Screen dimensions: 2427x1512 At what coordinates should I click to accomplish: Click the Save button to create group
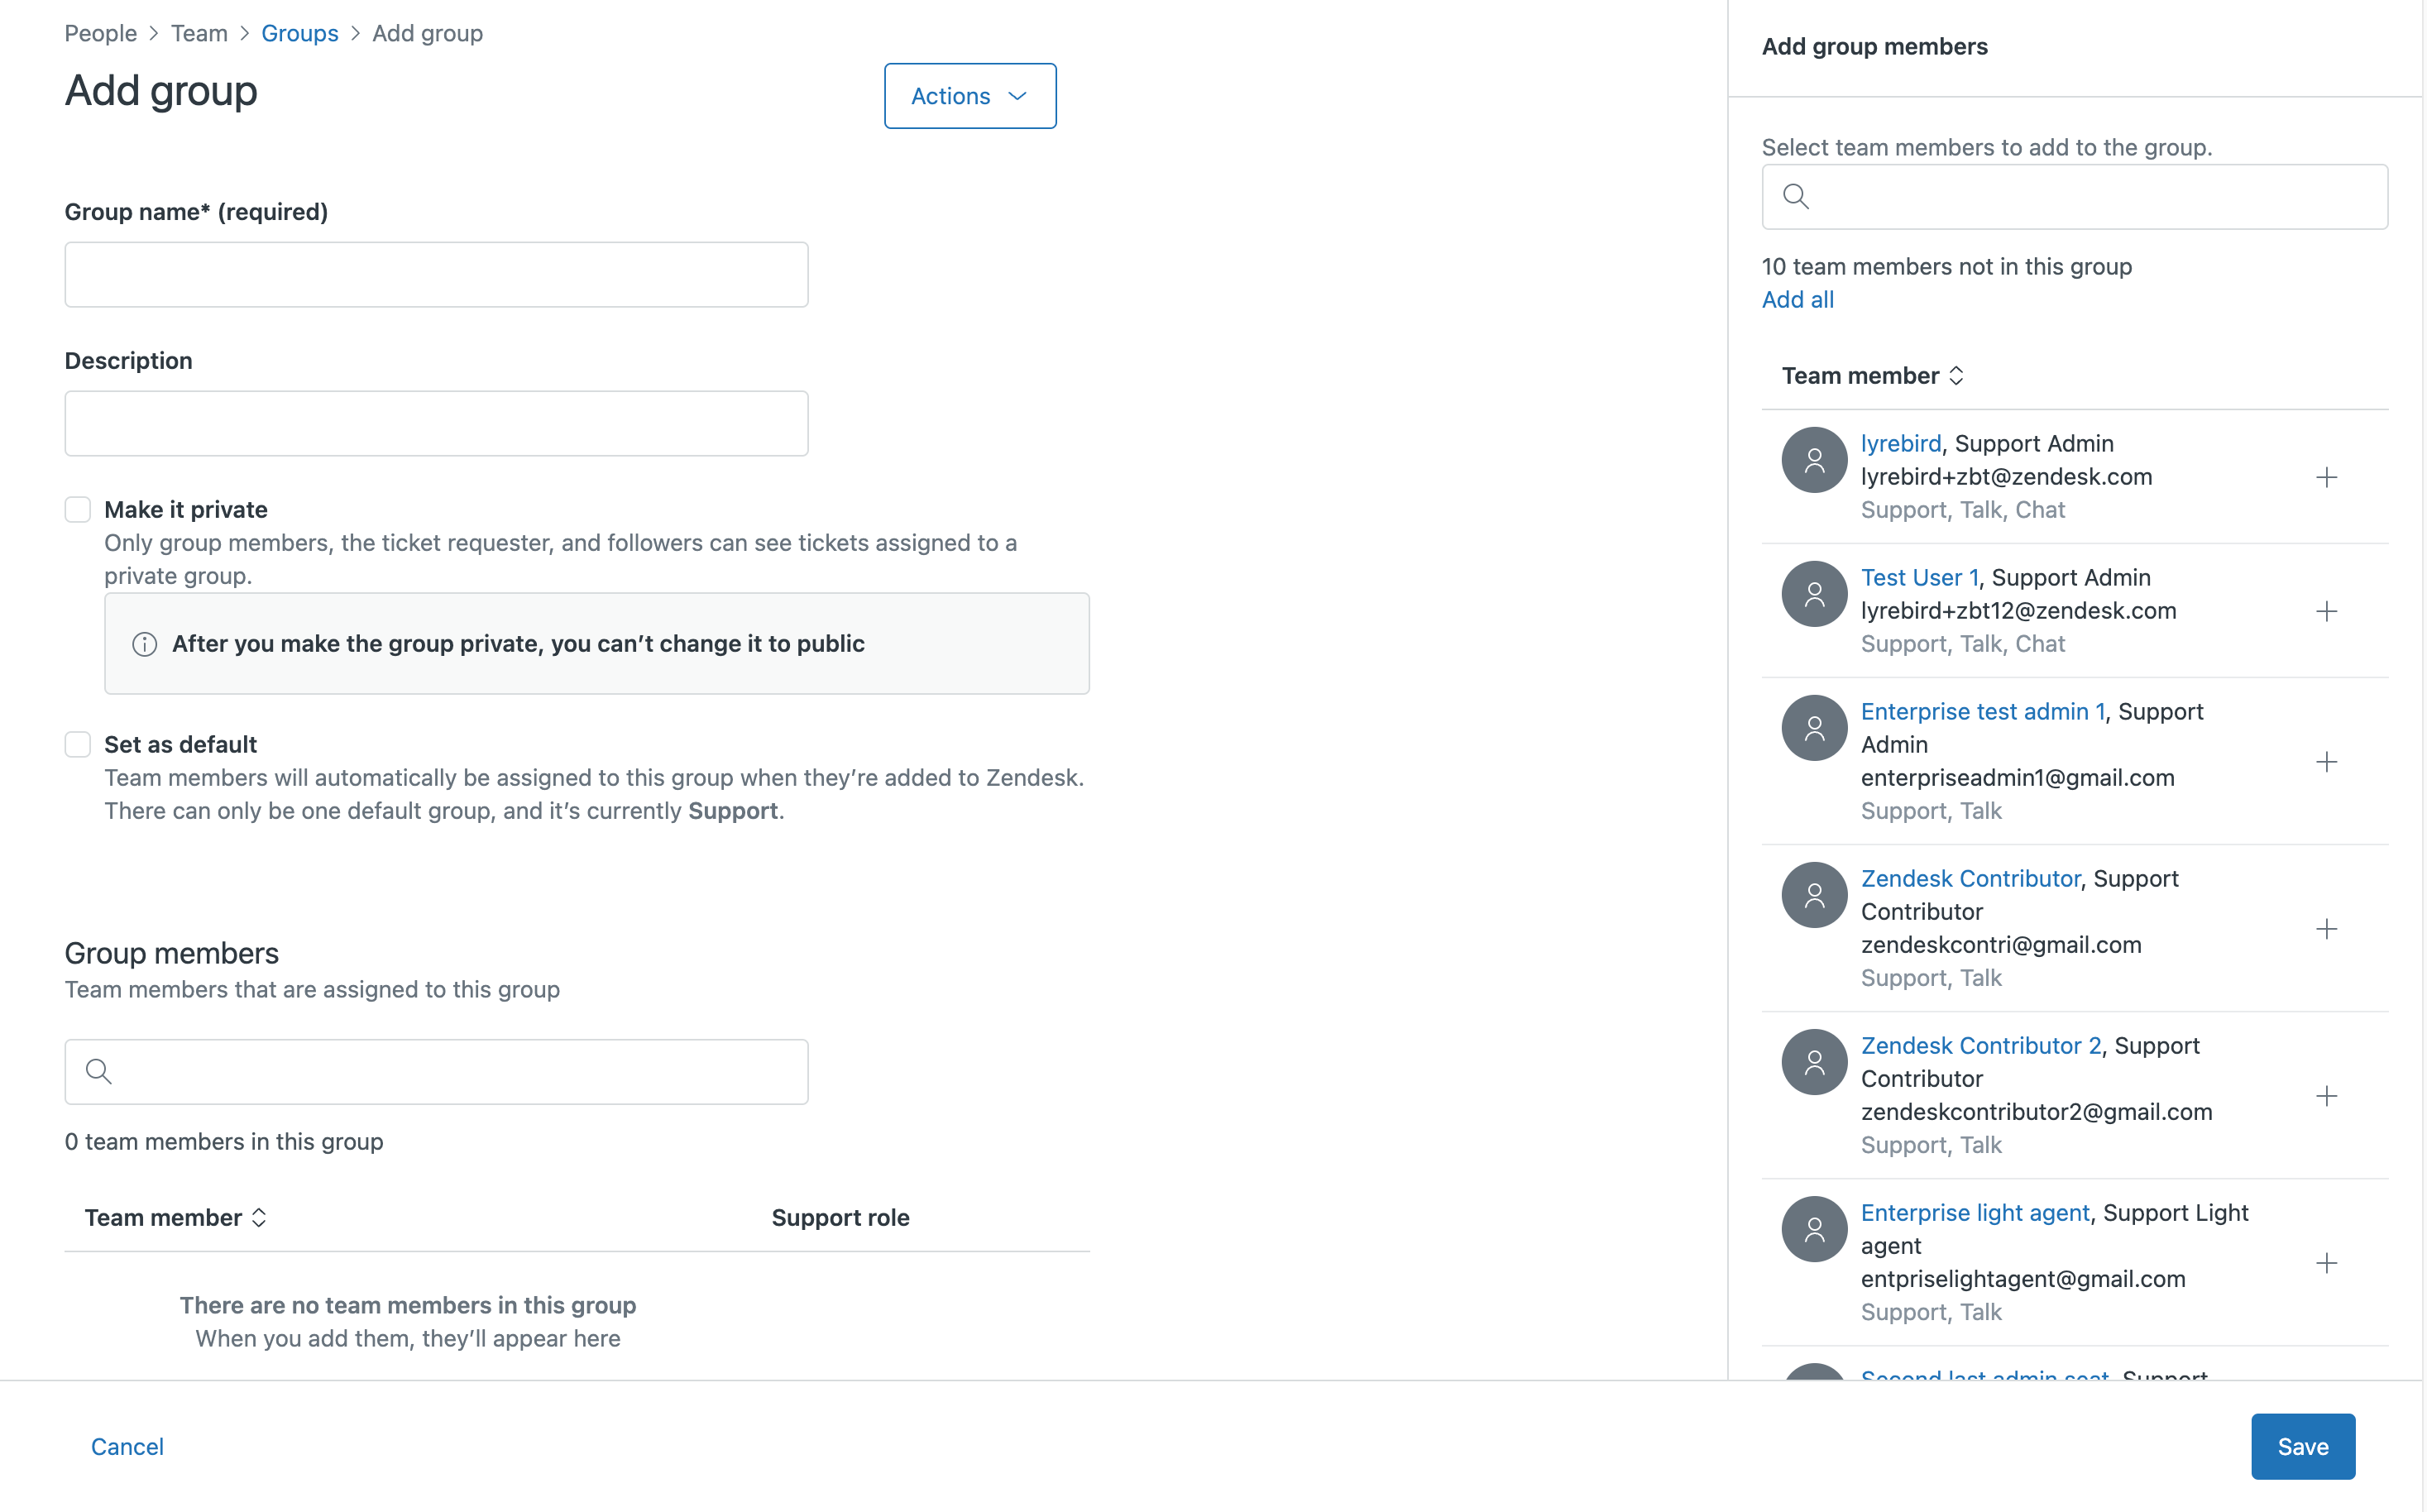point(2301,1446)
